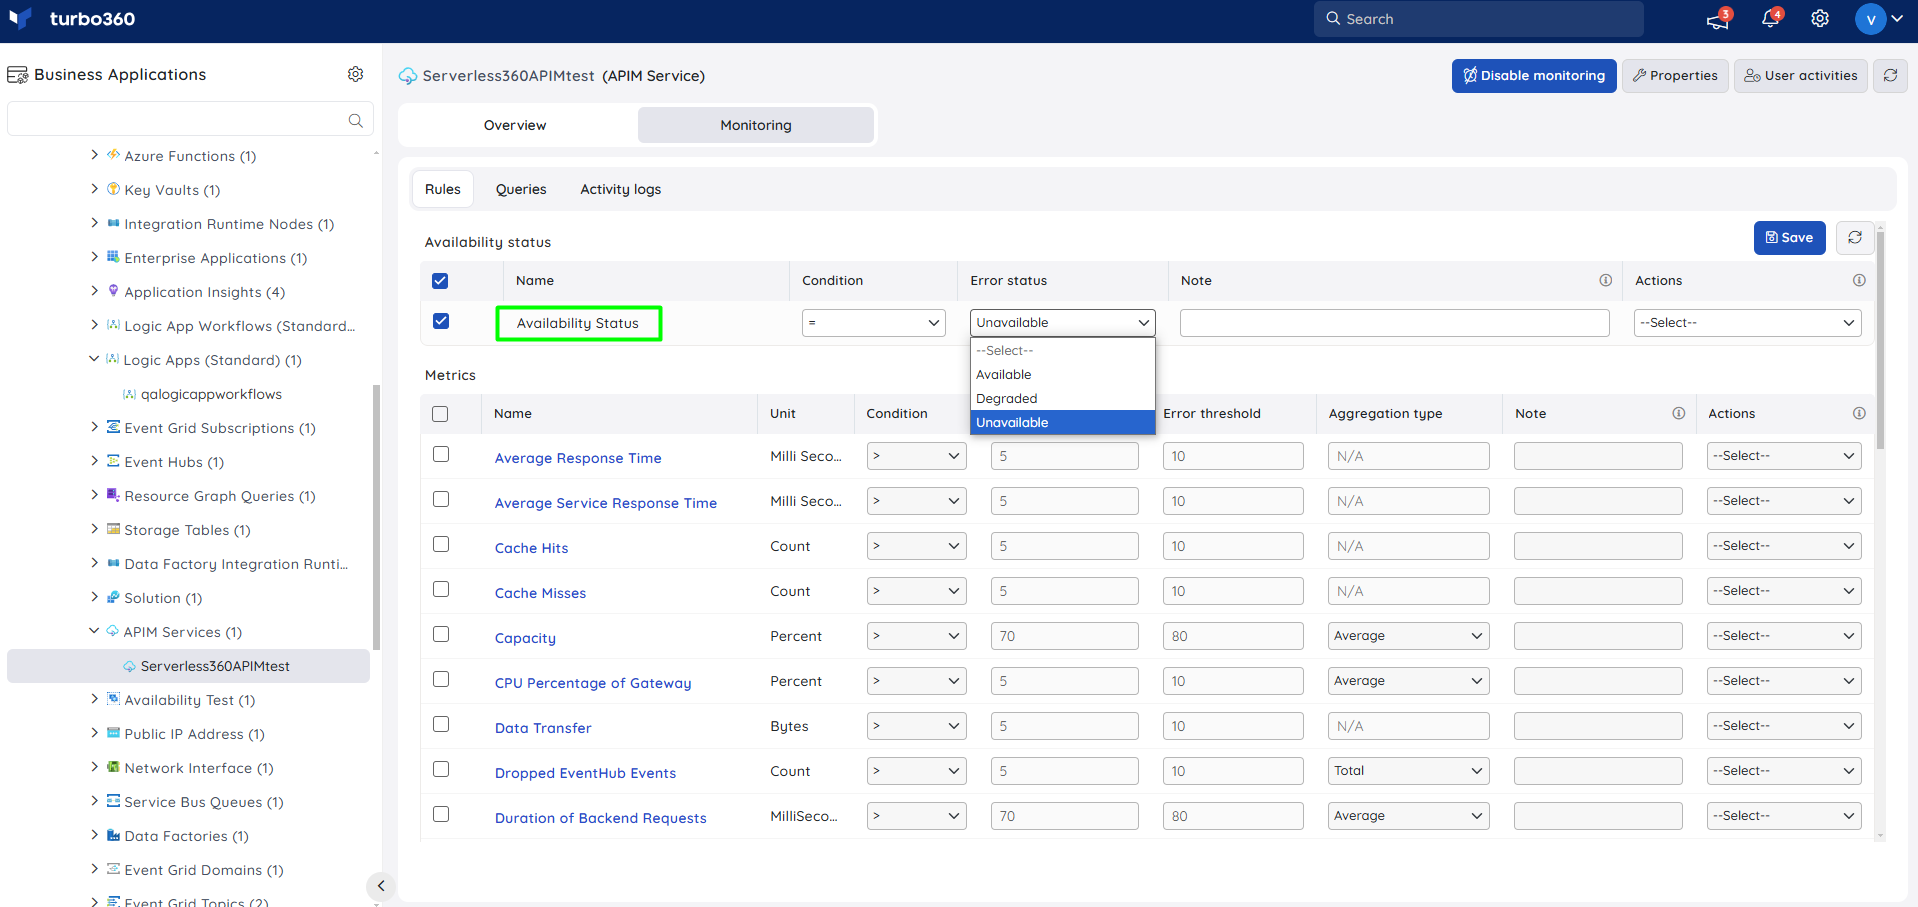Open the Properties button
This screenshot has height=907, width=1918.
click(1675, 76)
